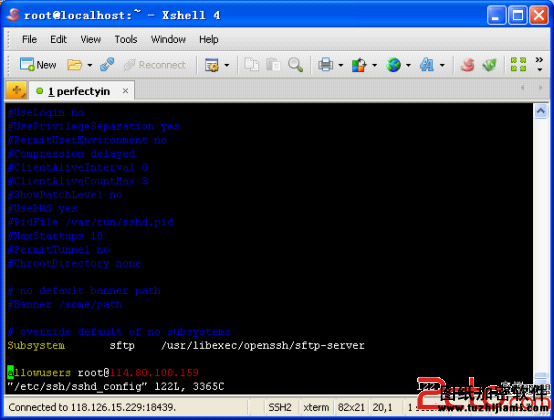Click the fullscreen arrows icon

(518, 64)
